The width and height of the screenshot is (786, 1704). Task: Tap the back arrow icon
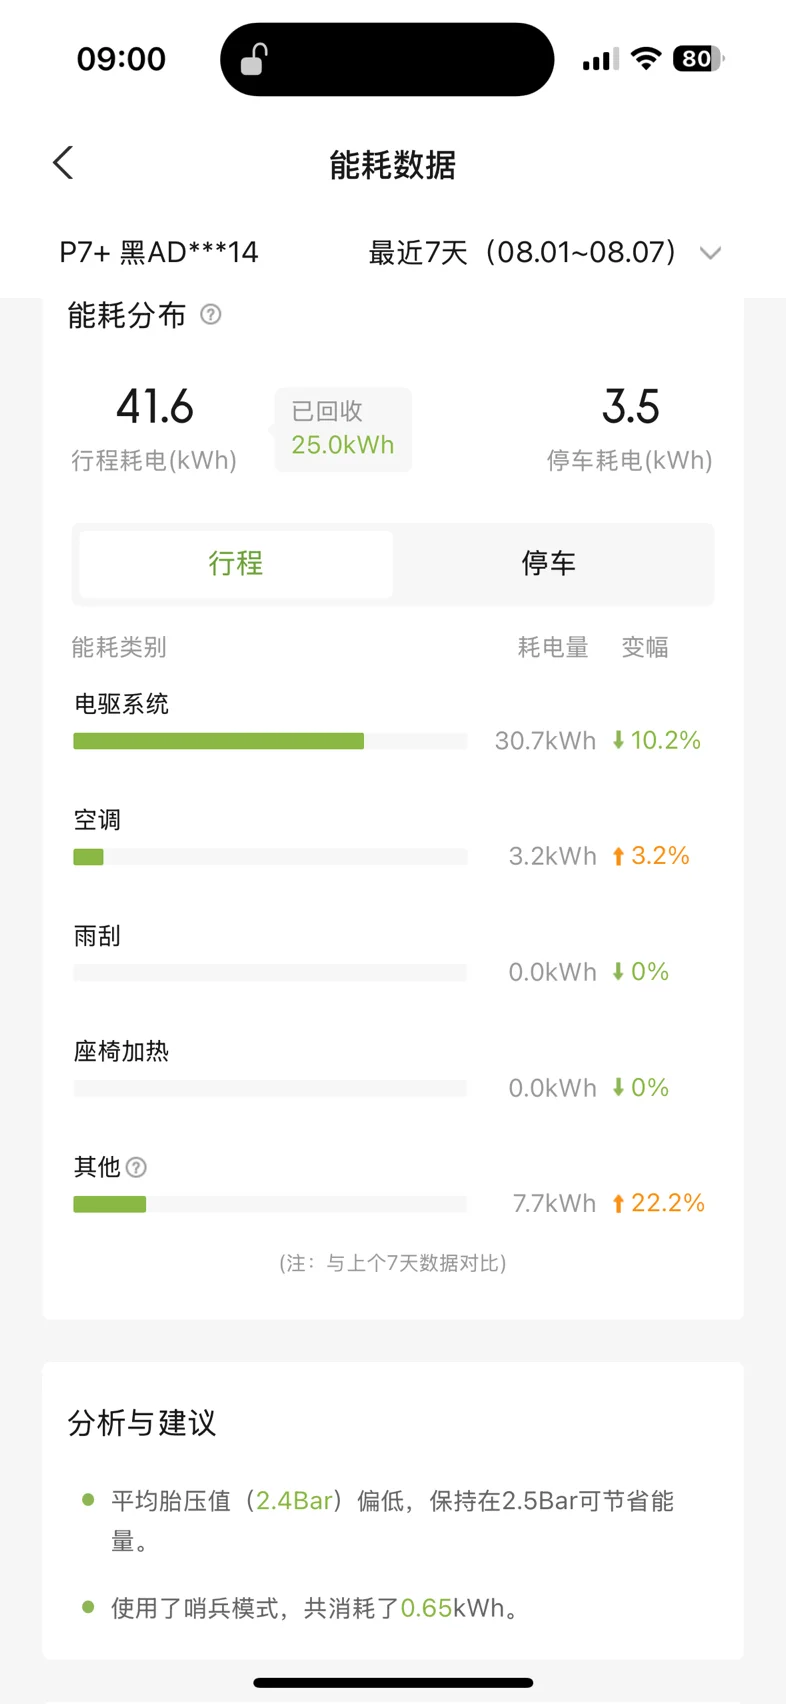coord(63,163)
